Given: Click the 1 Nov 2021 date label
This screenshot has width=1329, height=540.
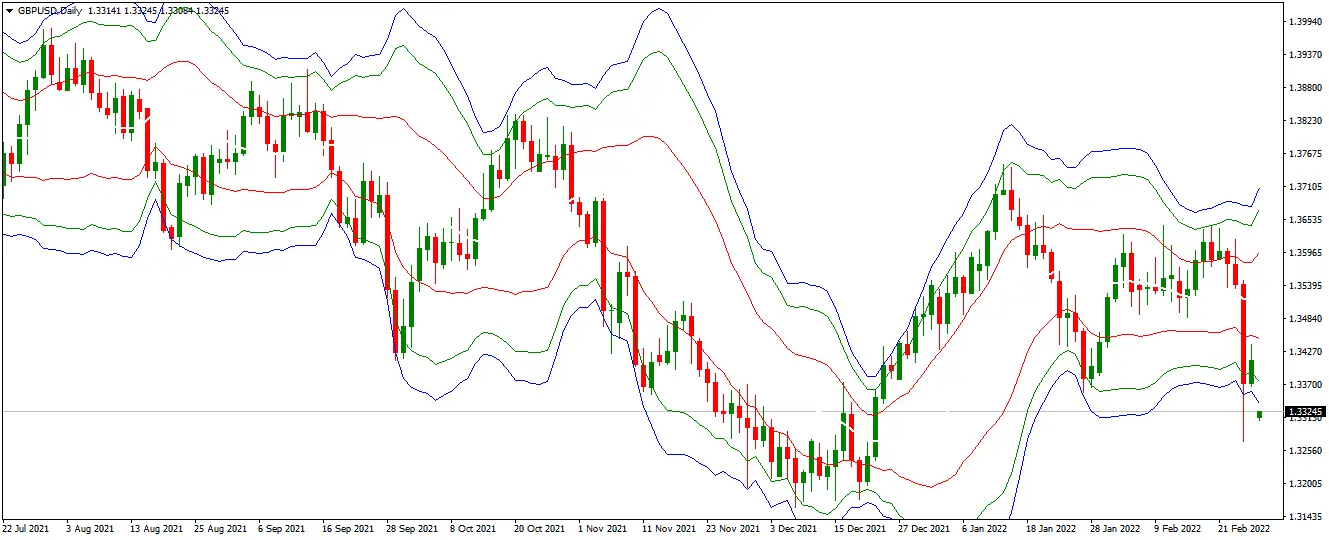Looking at the screenshot, I should tap(603, 528).
